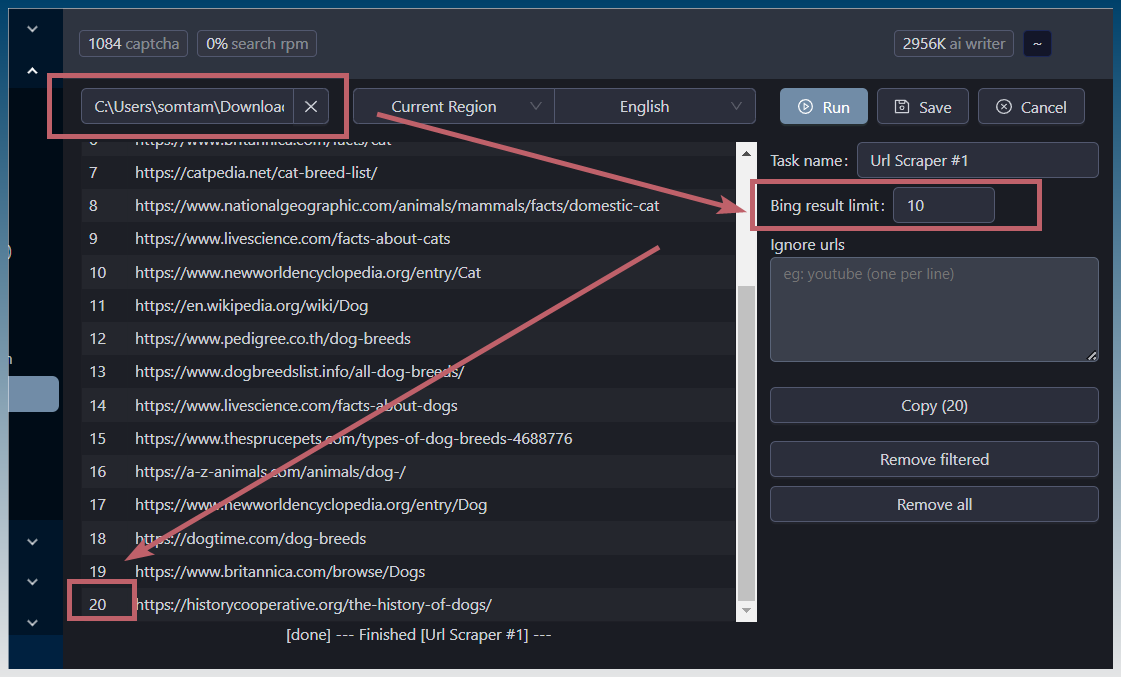The image size is (1121, 677).
Task: Click the tilde icon beside ai writer
Action: [1037, 43]
